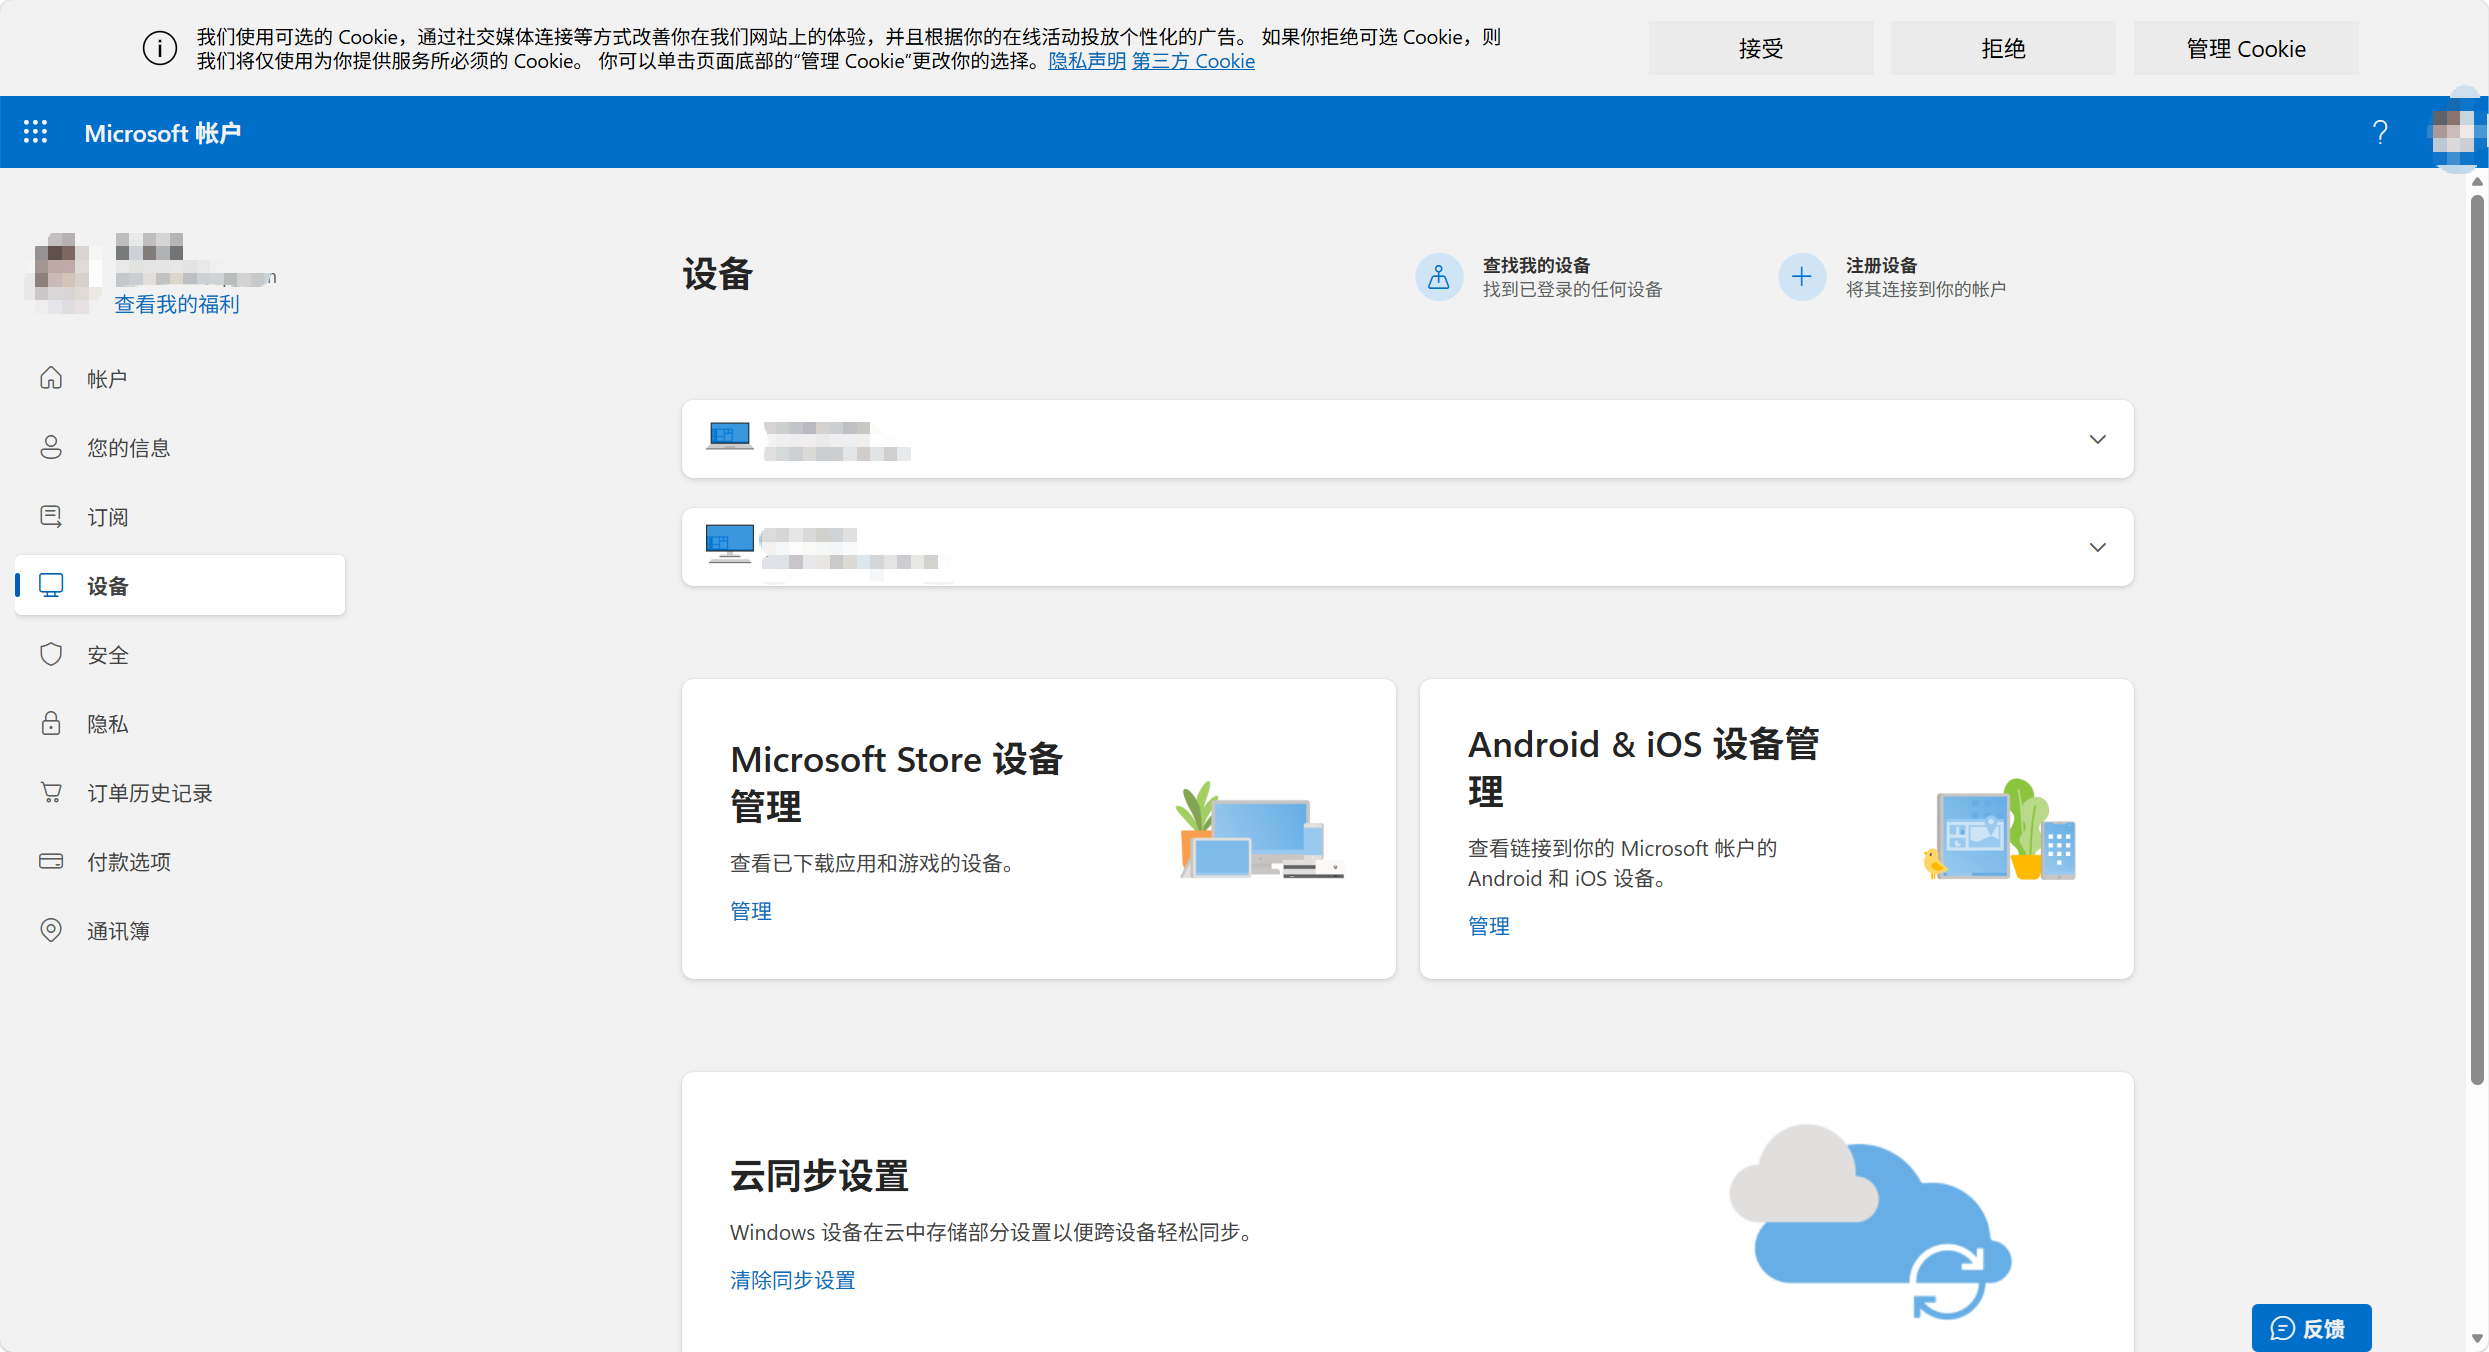Click the text 找到已登录的任何设备
This screenshot has height=1352, width=2489.
tap(1572, 289)
